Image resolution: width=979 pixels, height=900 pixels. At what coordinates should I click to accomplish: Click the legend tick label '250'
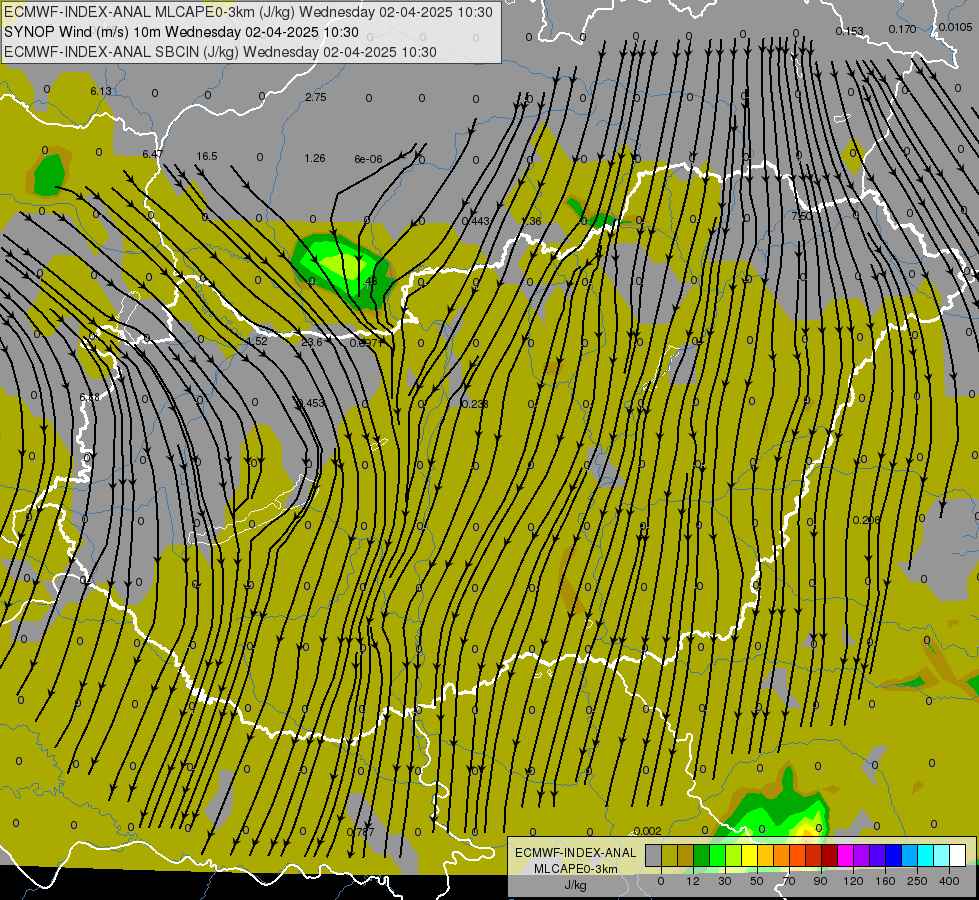point(917,881)
